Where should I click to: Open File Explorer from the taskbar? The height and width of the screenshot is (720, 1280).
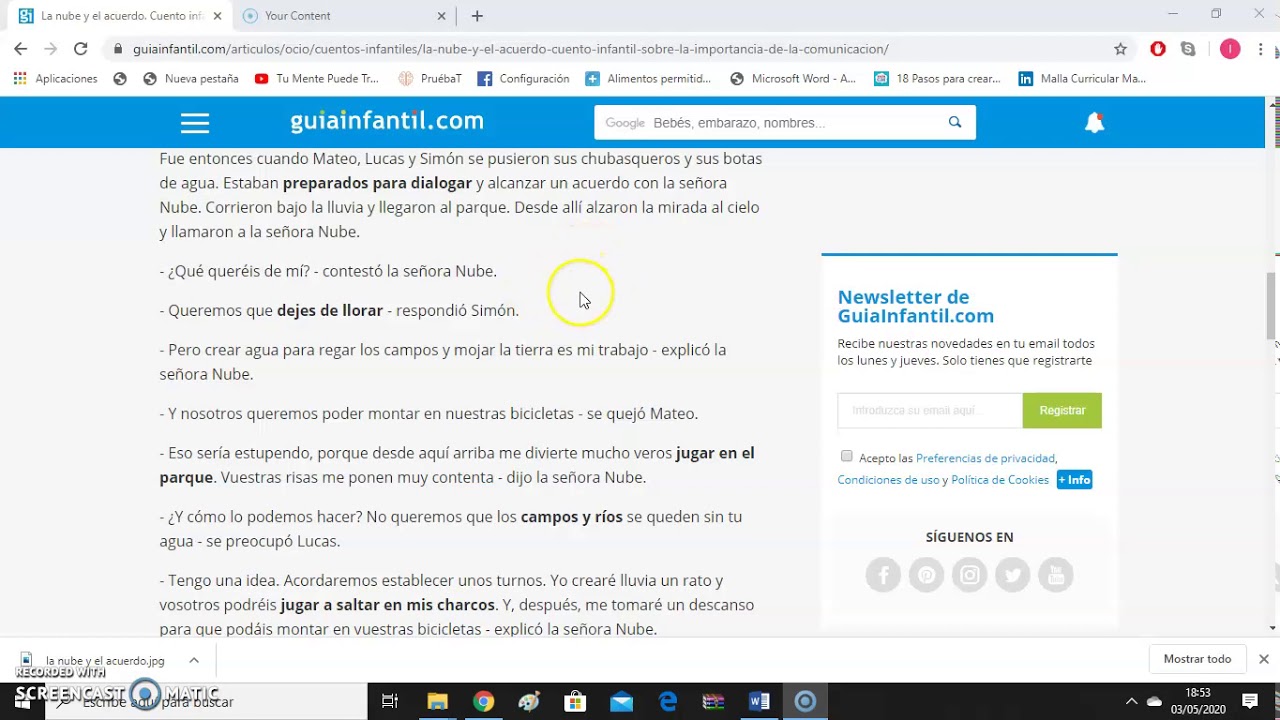[437, 701]
